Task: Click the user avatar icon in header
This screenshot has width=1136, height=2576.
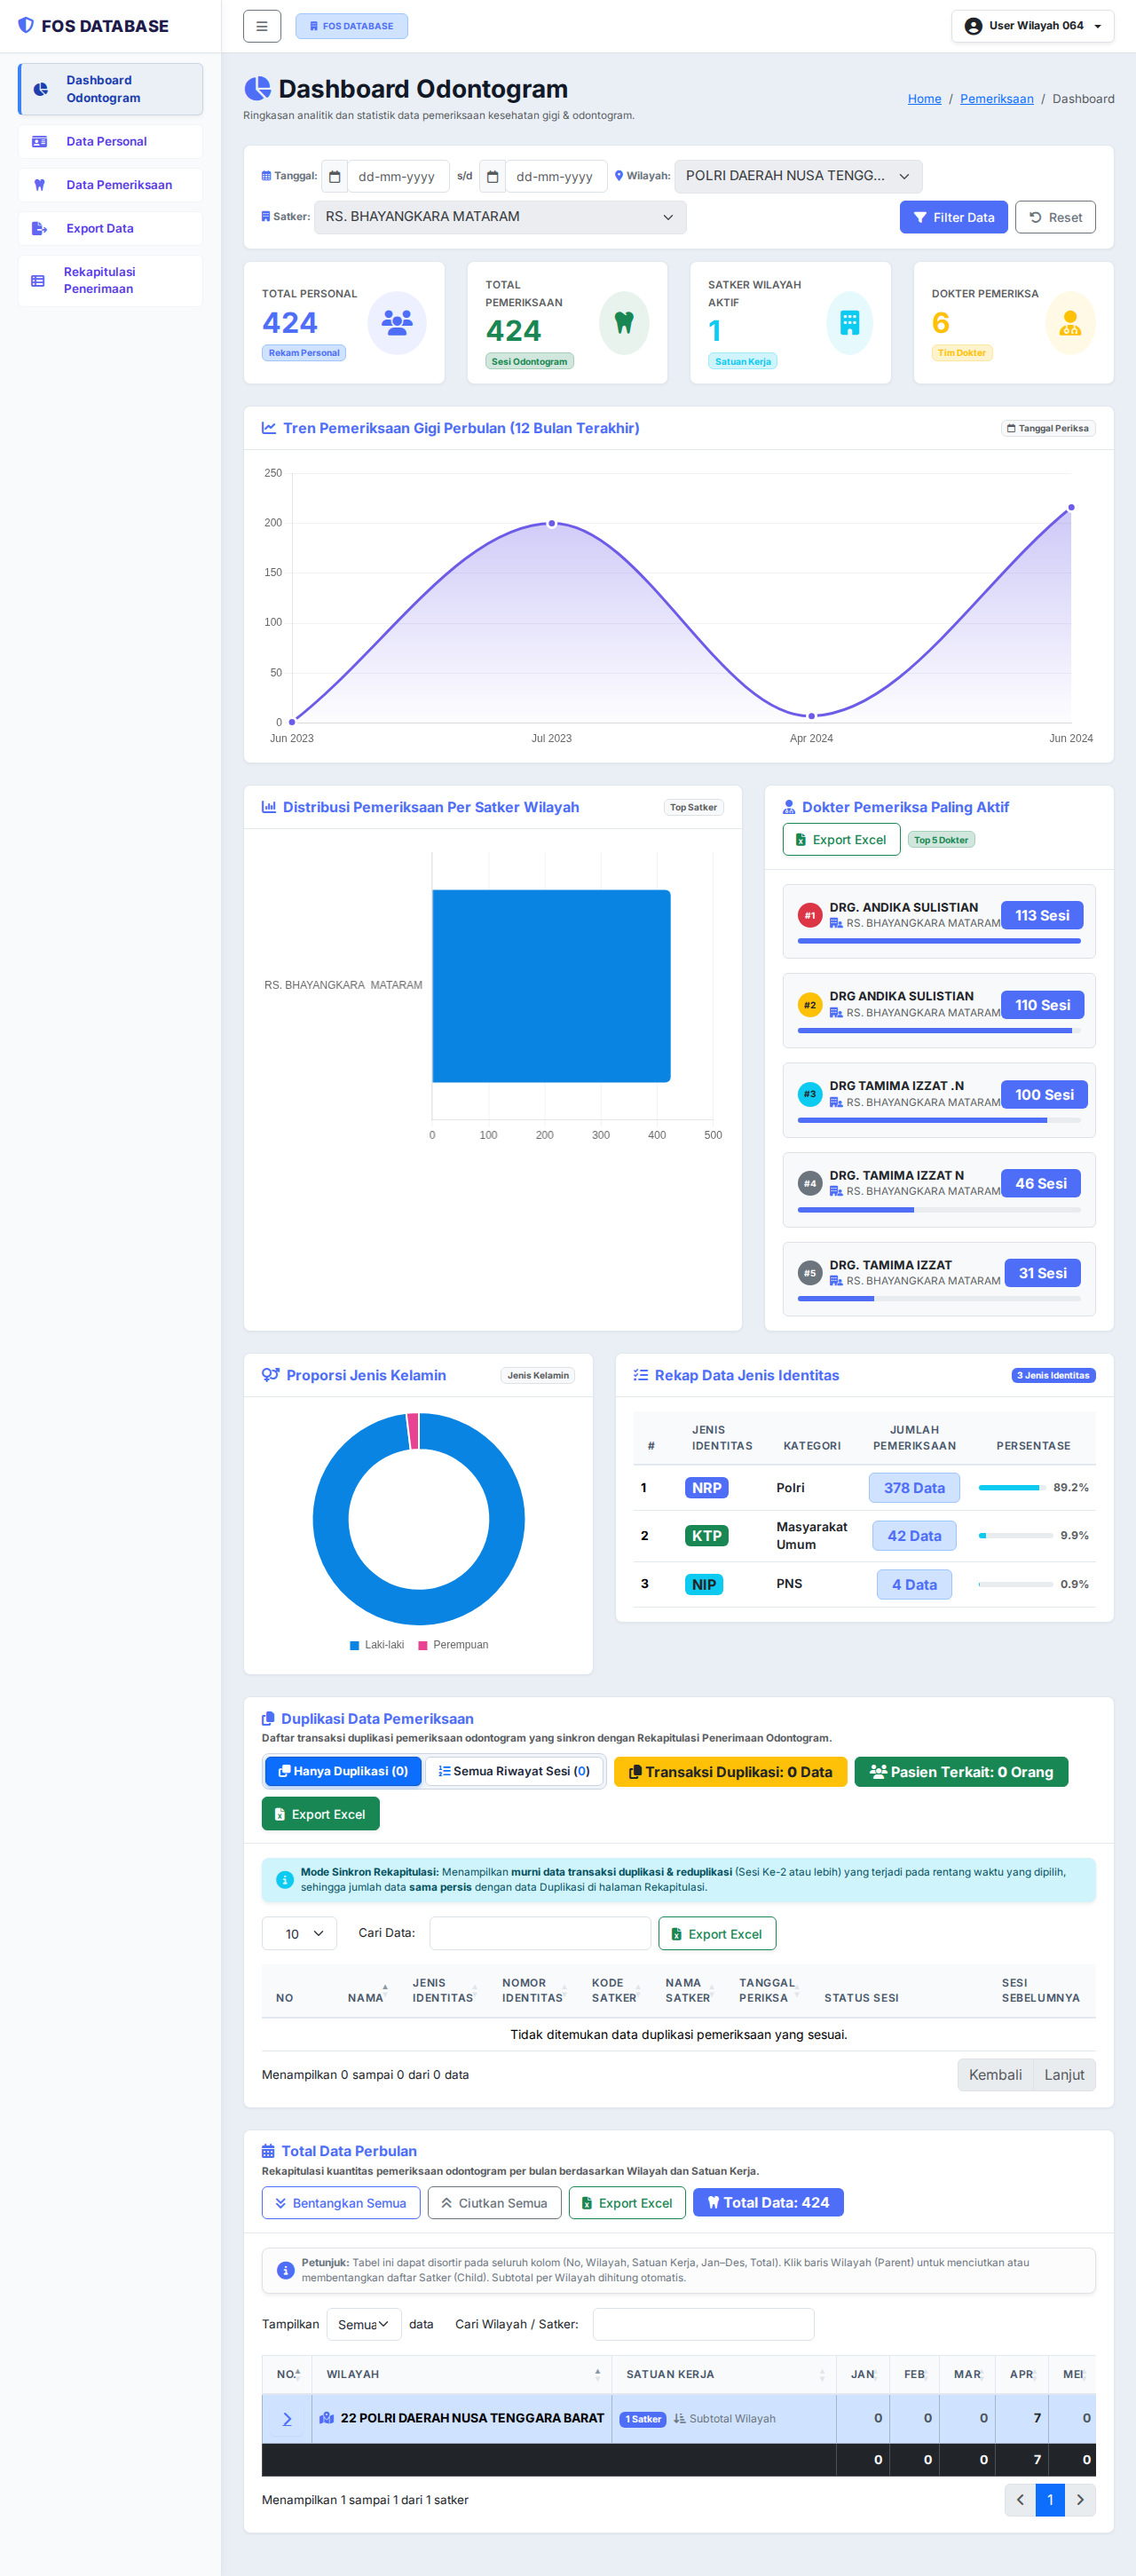Action: [973, 26]
